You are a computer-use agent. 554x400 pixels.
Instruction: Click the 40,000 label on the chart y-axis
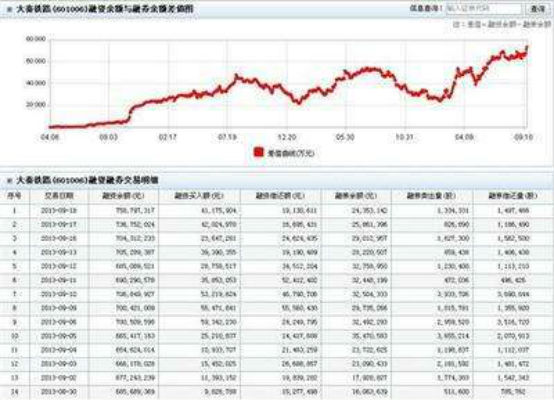pos(35,83)
